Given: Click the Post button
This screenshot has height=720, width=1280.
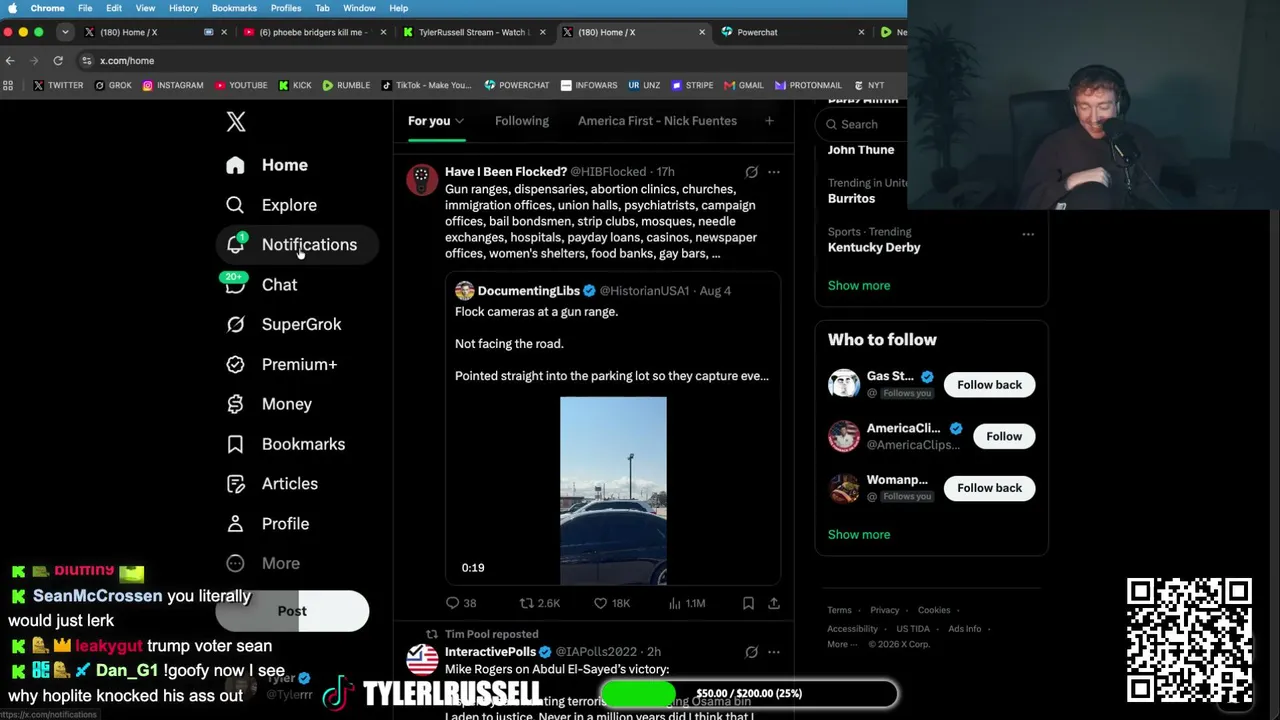Looking at the screenshot, I should (x=292, y=611).
